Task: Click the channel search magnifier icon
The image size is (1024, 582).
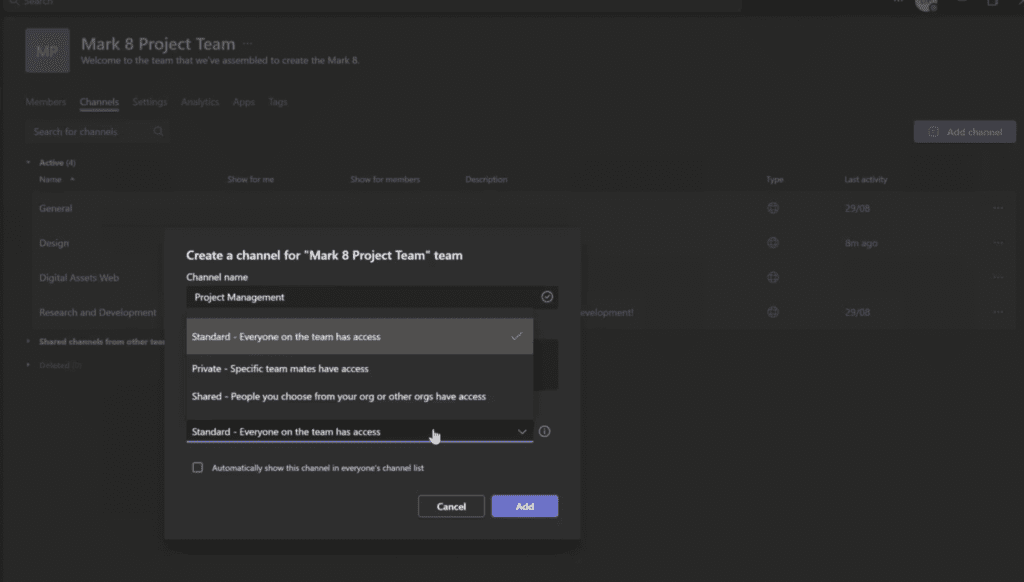Action: pyautogui.click(x=158, y=131)
